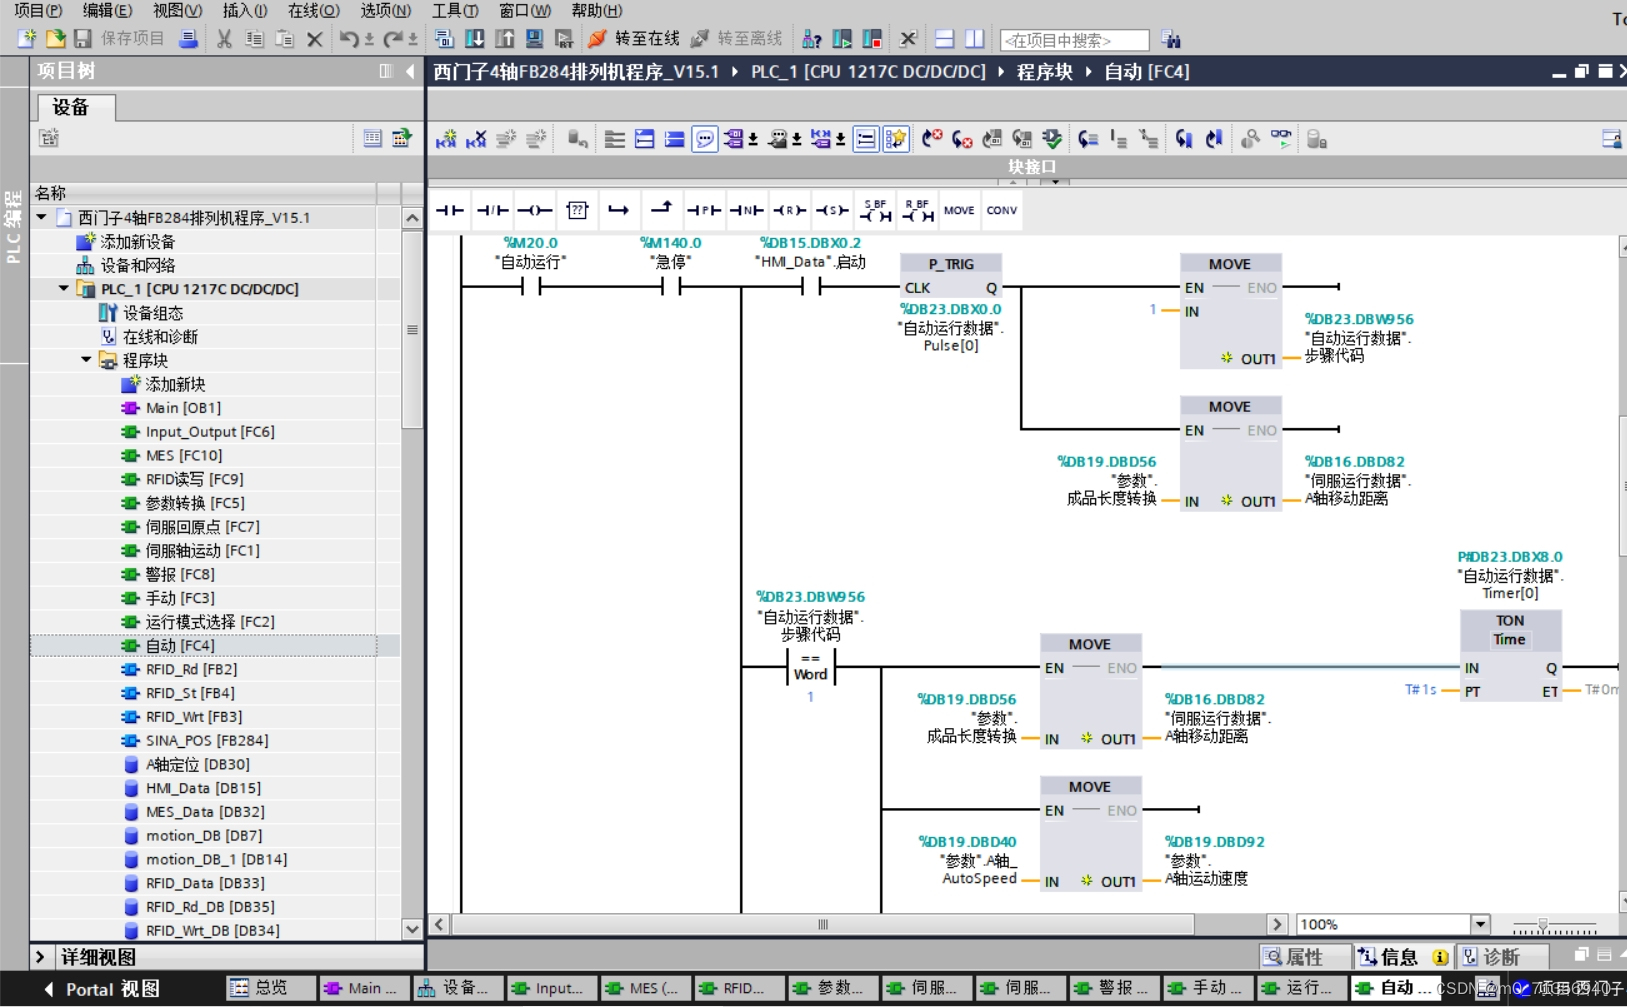
Task: Insert an empty box instruction
Action: pyautogui.click(x=577, y=210)
